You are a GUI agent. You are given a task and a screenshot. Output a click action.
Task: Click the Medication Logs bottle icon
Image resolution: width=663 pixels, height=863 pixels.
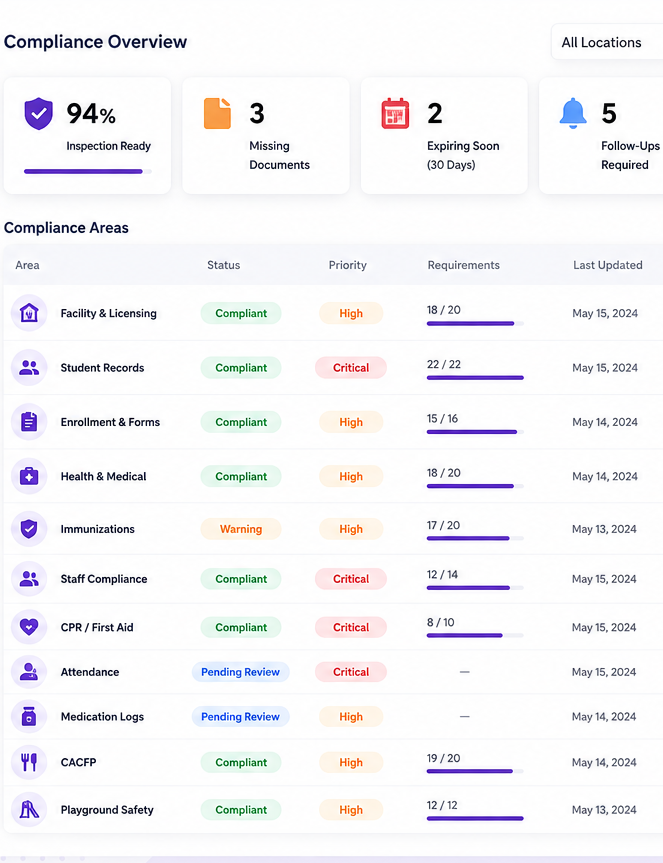point(29,717)
